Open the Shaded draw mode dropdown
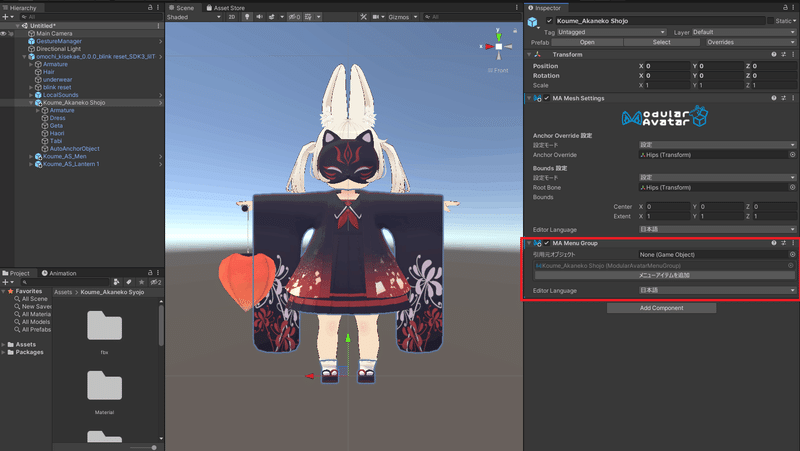Viewport: 800px width, 451px height. [x=194, y=17]
